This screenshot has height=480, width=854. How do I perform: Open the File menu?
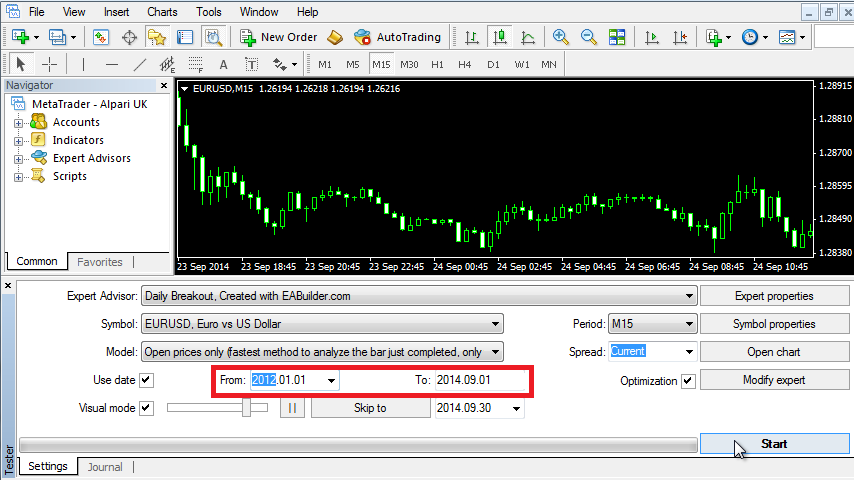click(x=36, y=11)
